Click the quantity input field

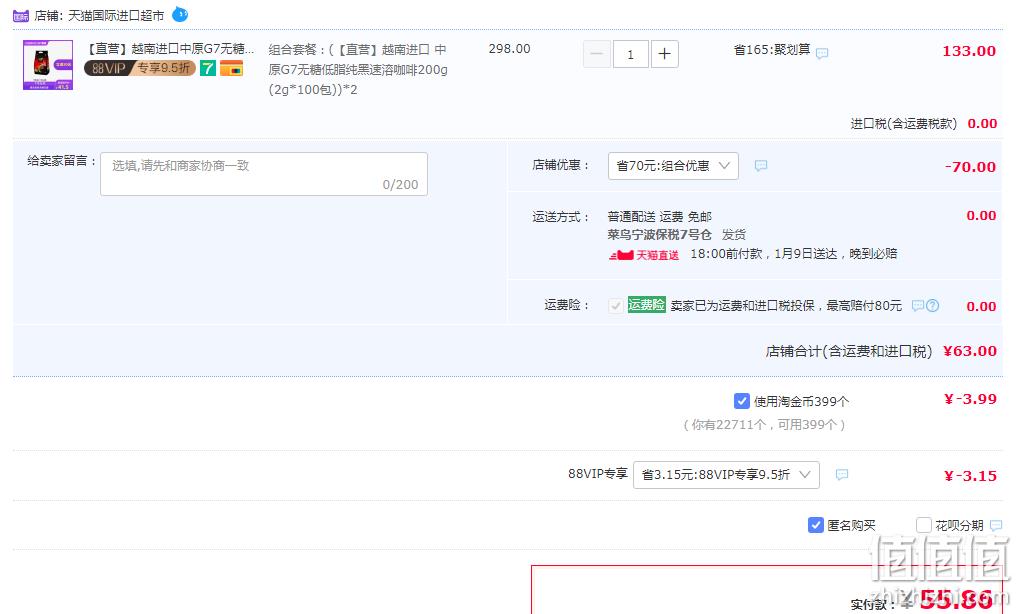pyautogui.click(x=630, y=54)
